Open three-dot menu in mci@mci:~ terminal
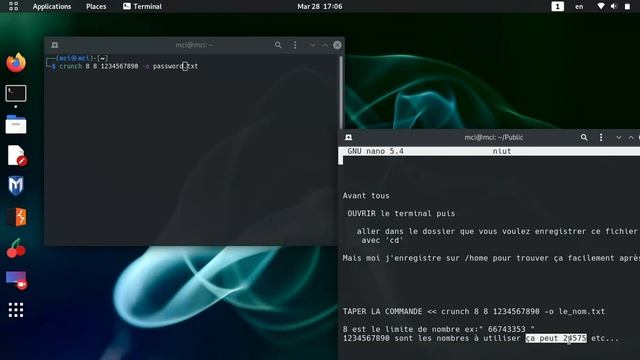Image resolution: width=640 pixels, height=360 pixels. [295, 45]
